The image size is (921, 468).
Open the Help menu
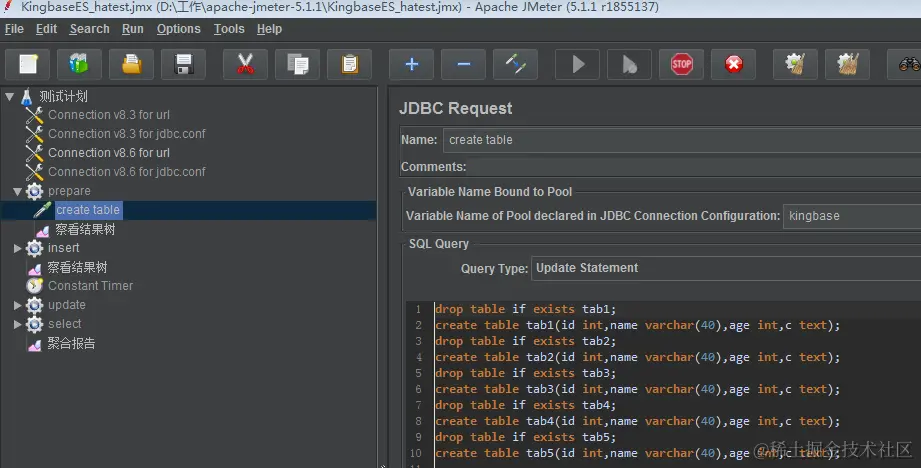point(269,29)
